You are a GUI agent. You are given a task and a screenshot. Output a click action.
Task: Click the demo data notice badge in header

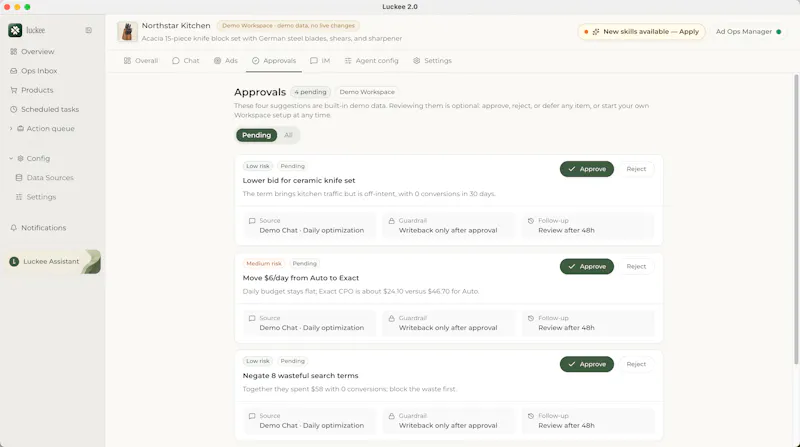point(288,26)
